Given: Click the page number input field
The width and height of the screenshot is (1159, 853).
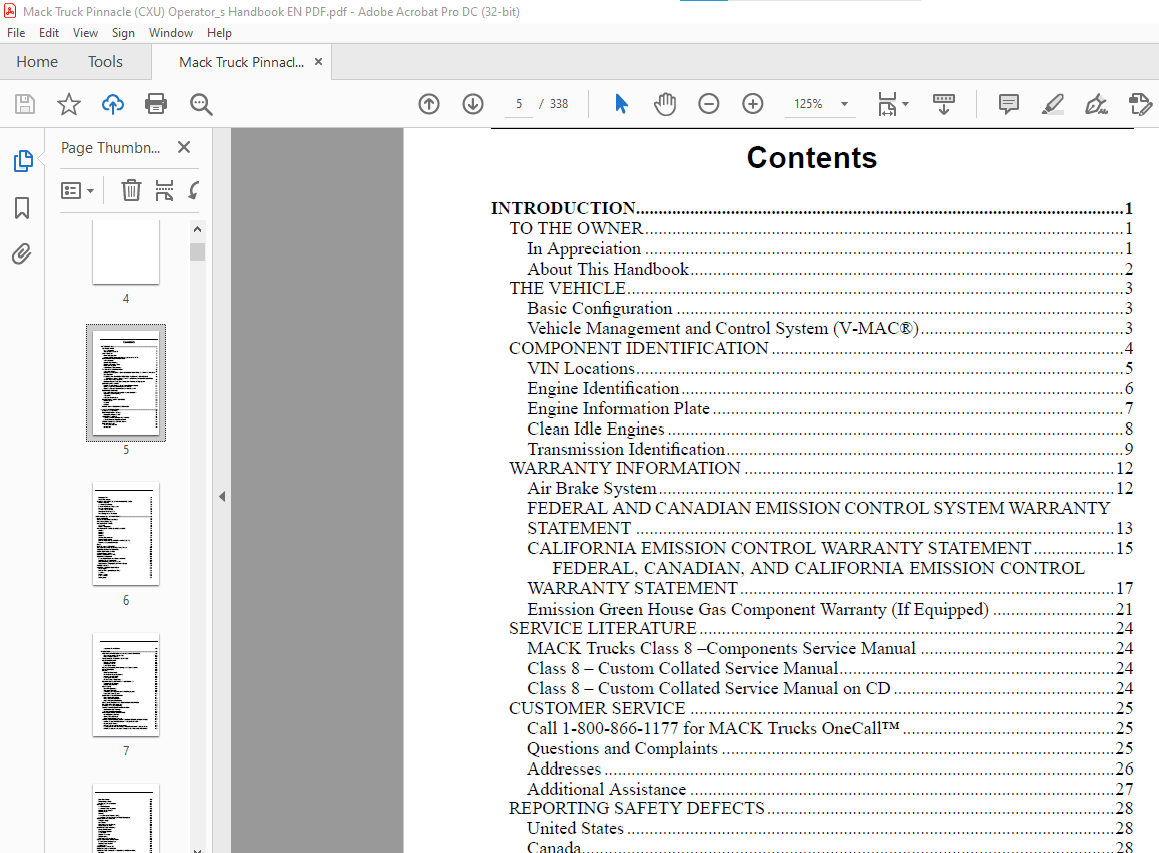Looking at the screenshot, I should coord(519,104).
